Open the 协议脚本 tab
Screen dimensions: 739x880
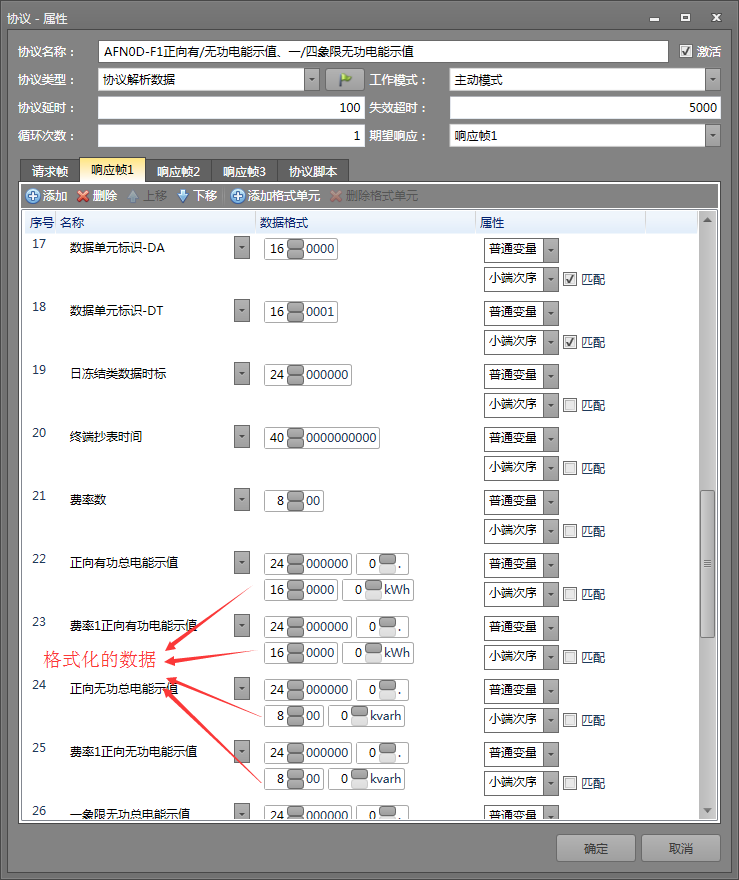[313, 171]
